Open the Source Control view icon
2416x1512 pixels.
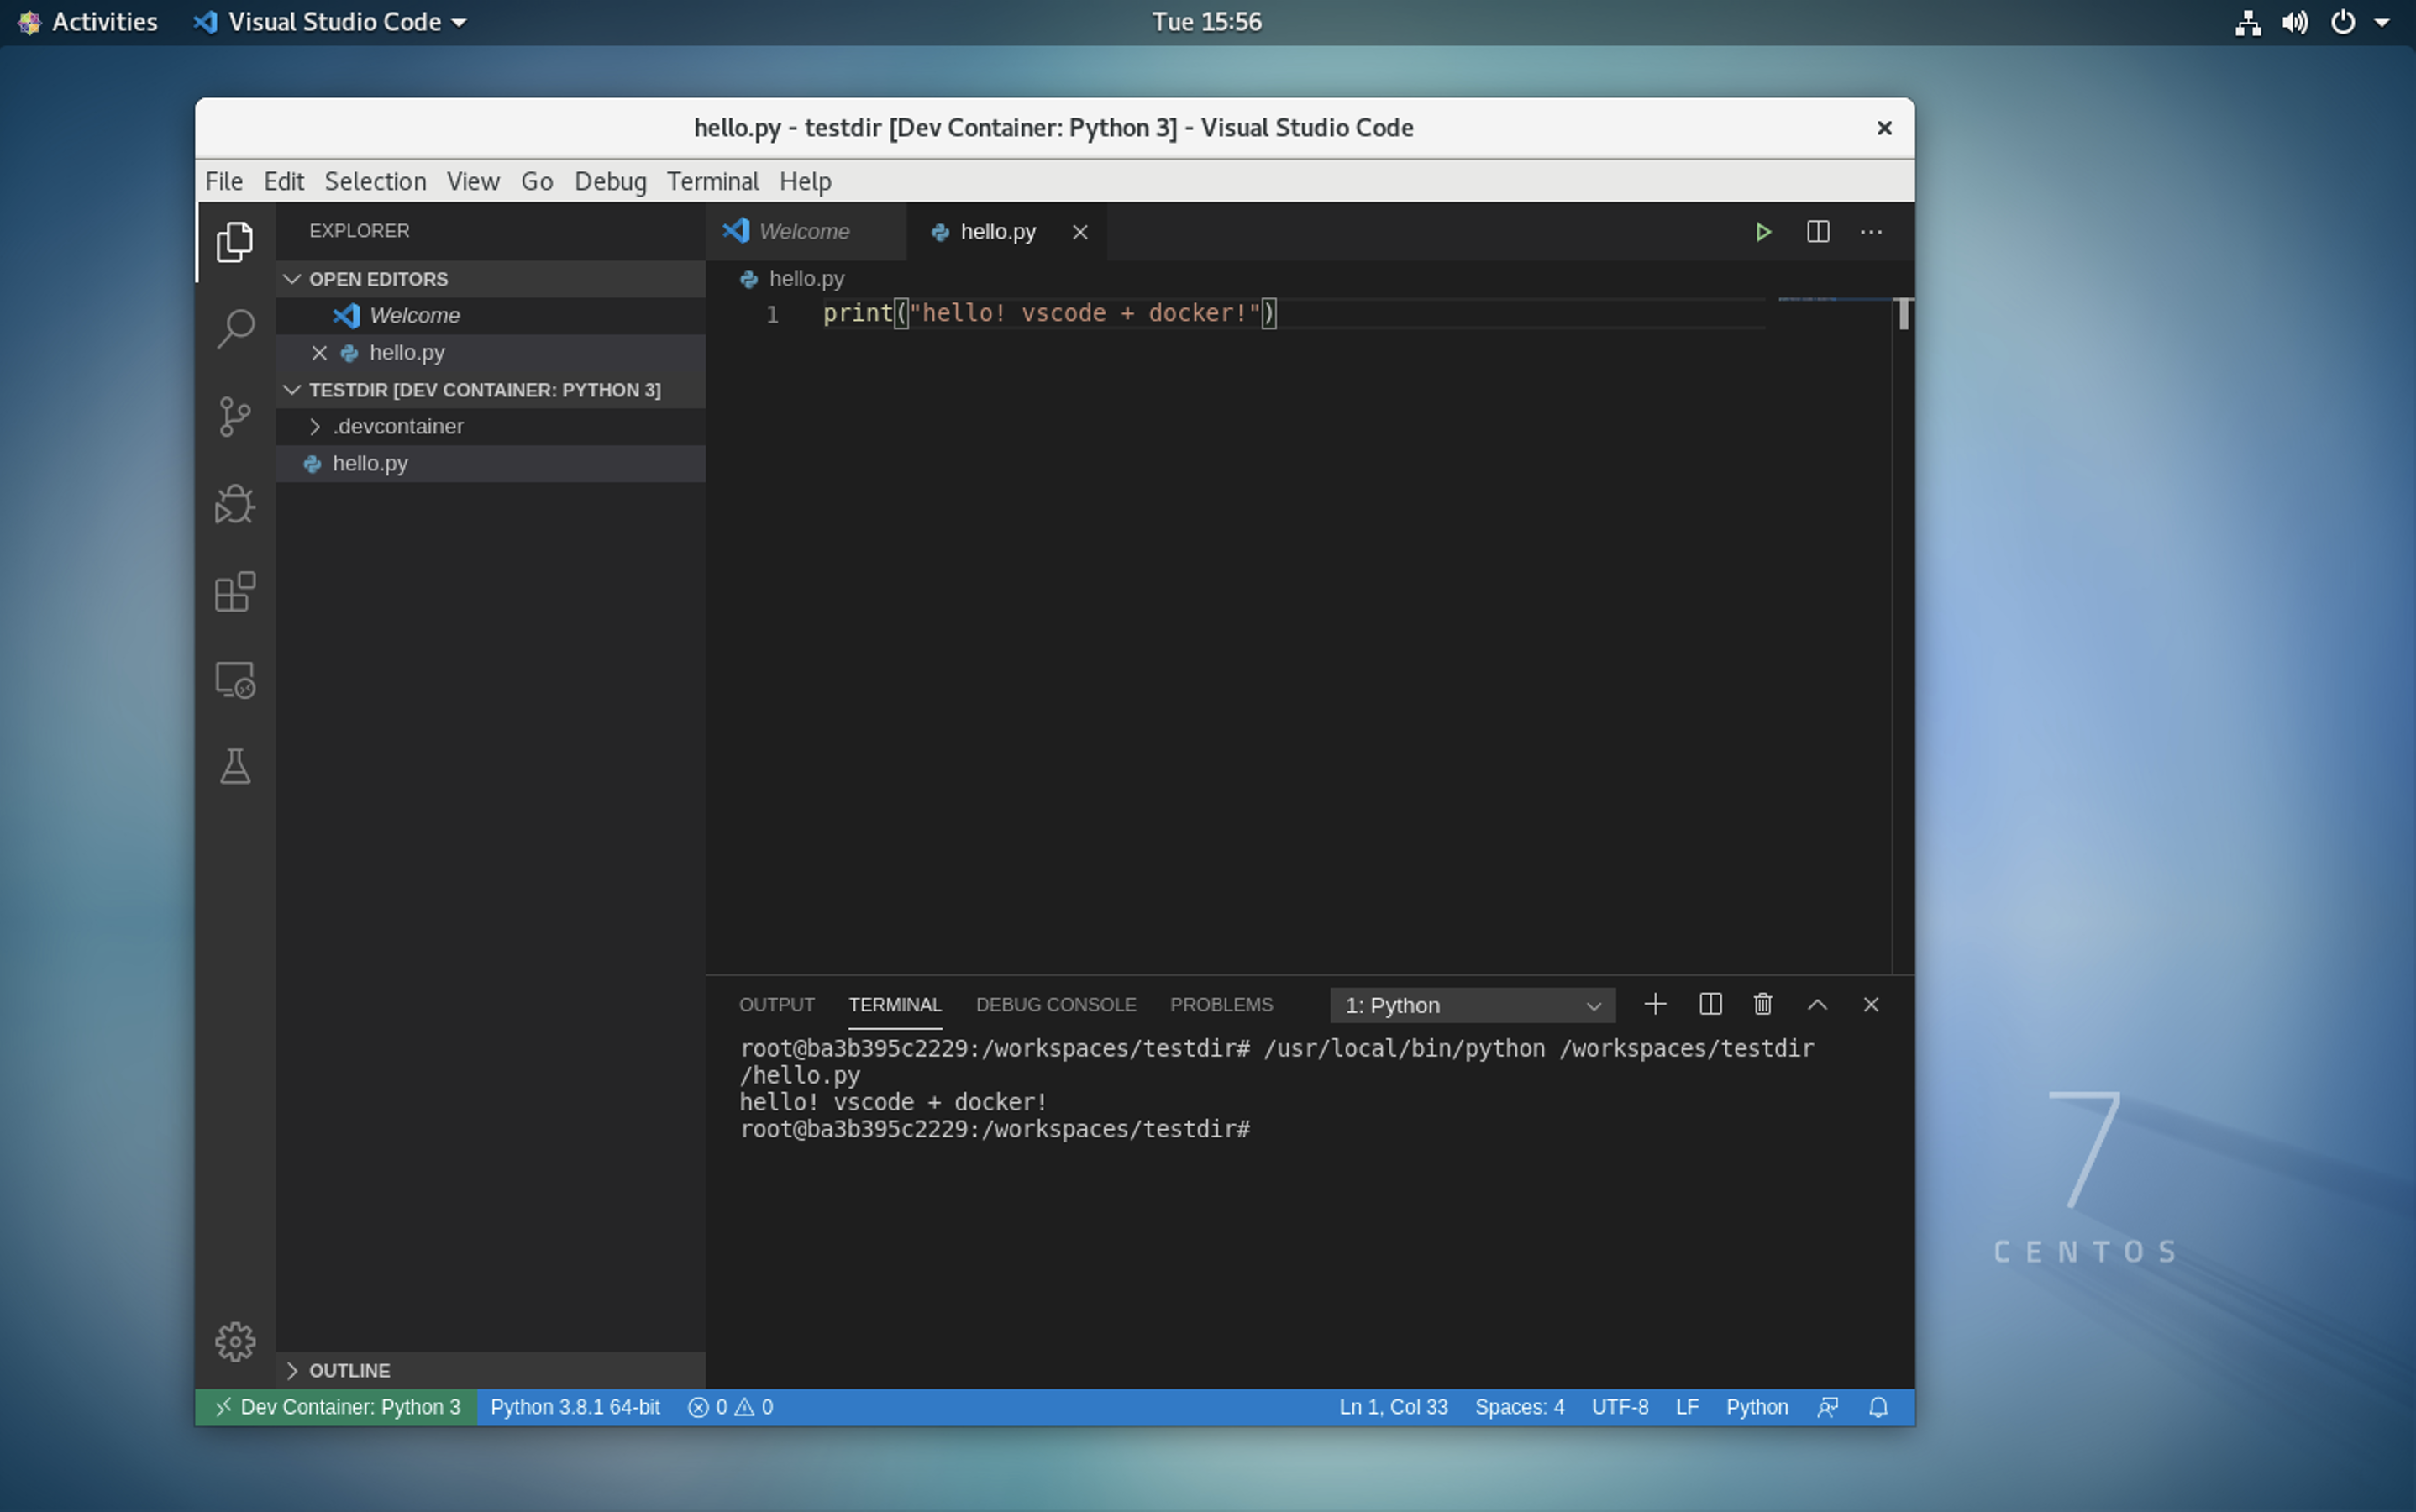tap(235, 417)
